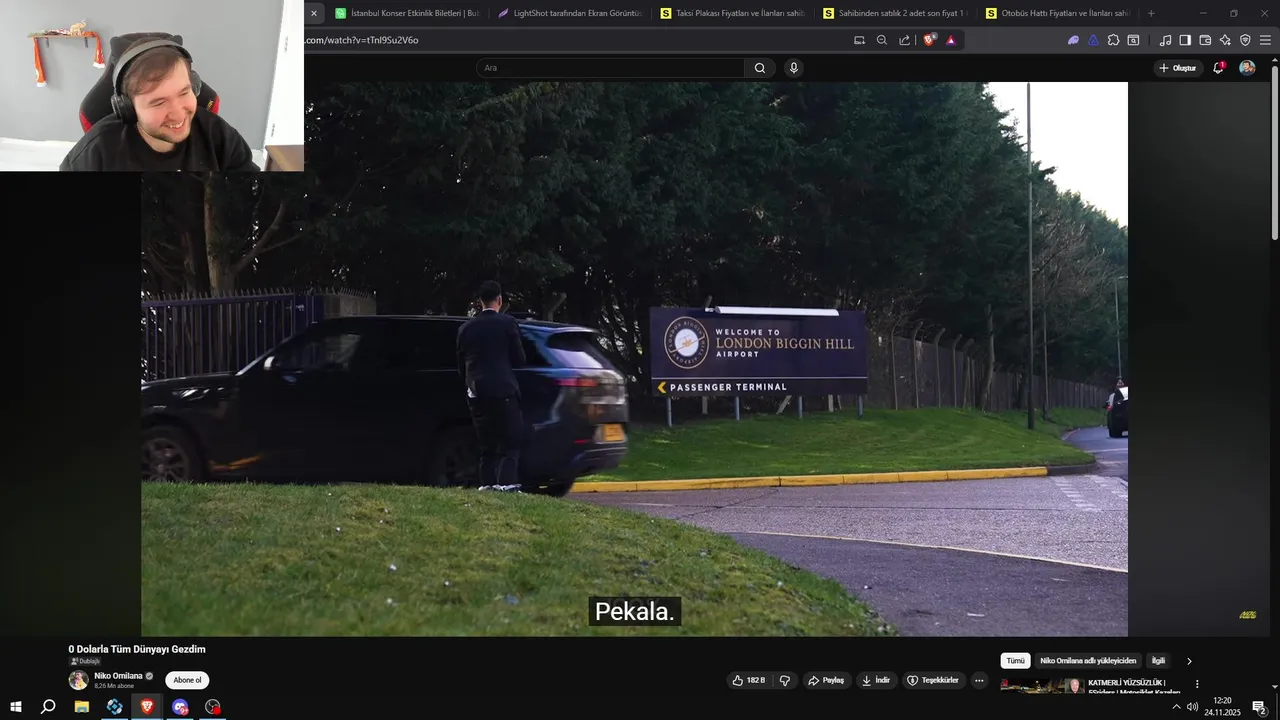1280x720 pixels.
Task: Click the purple cloud-shaped extension icon in the toolbar
Action: coord(1073,40)
